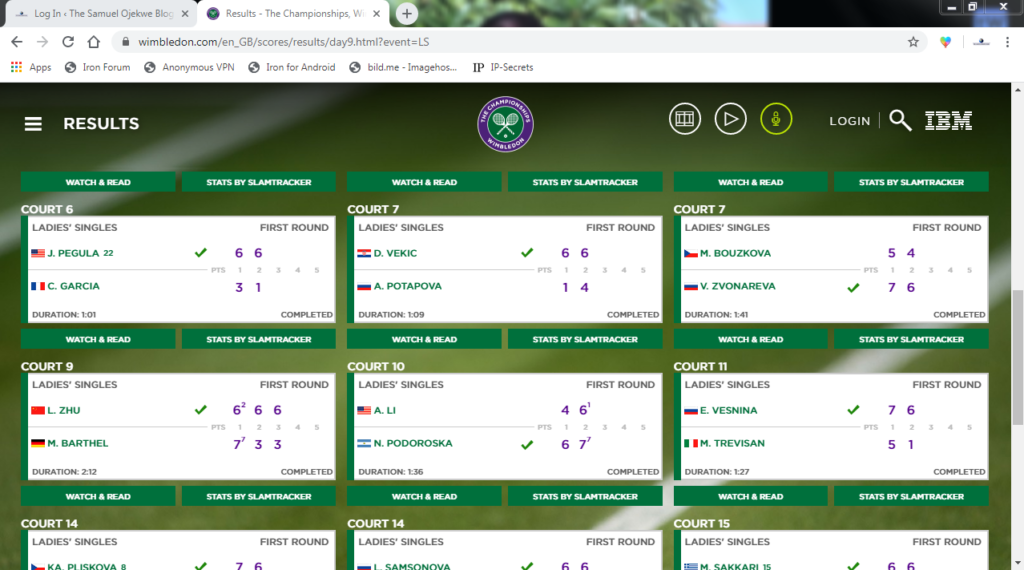Open the Apps bookmark
The image size is (1024, 570).
click(31, 67)
